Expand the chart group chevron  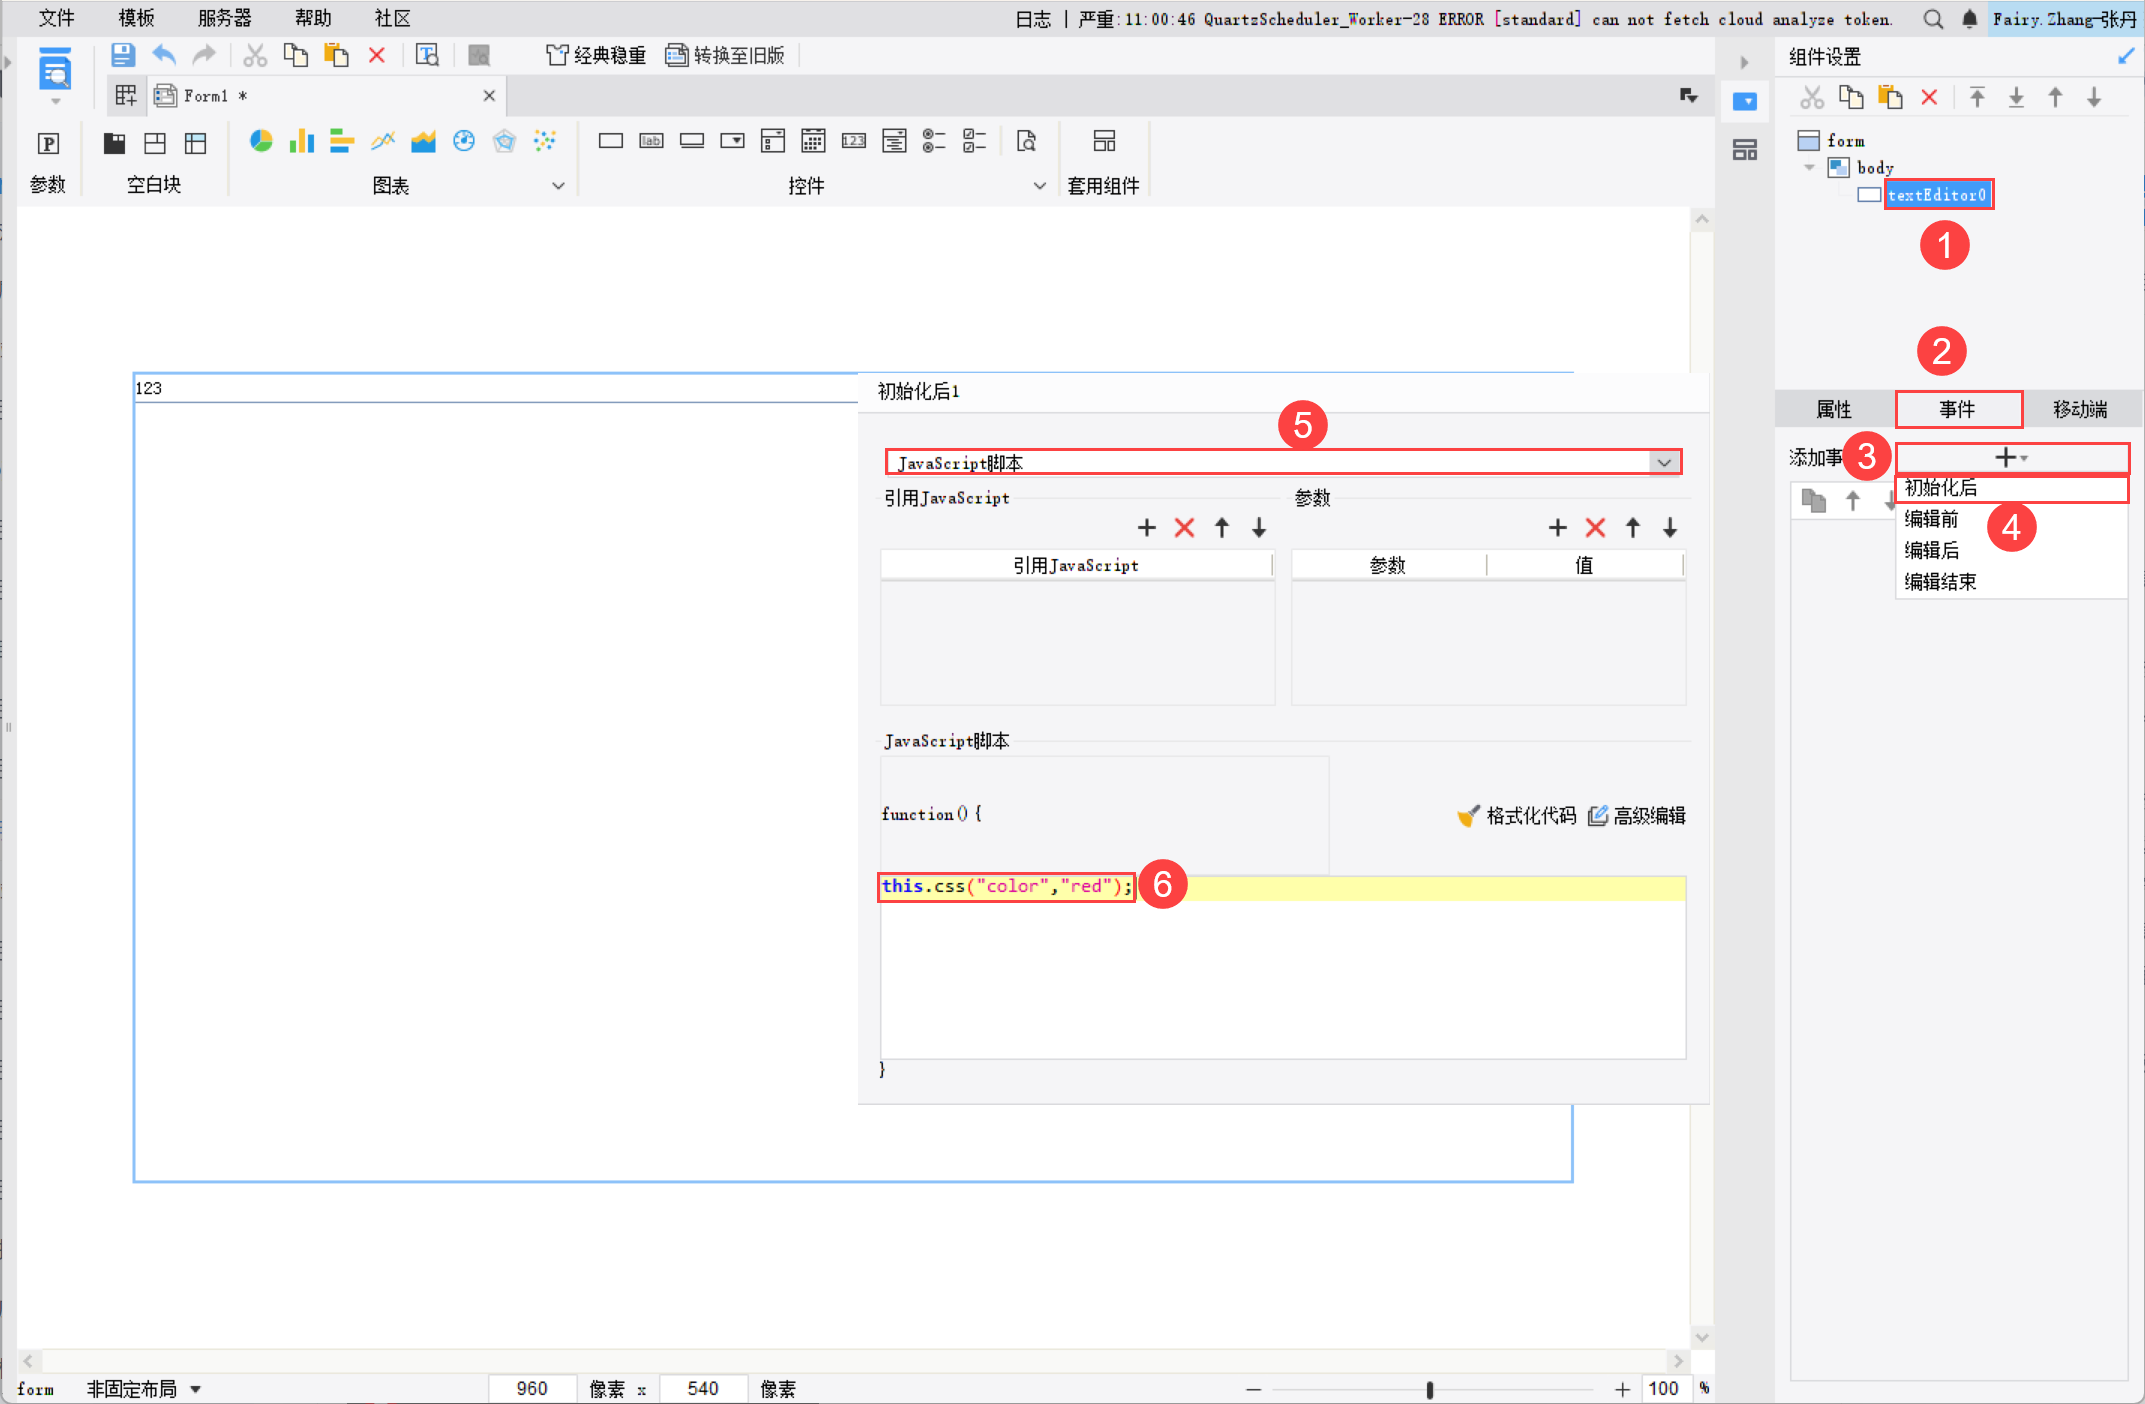point(558,186)
